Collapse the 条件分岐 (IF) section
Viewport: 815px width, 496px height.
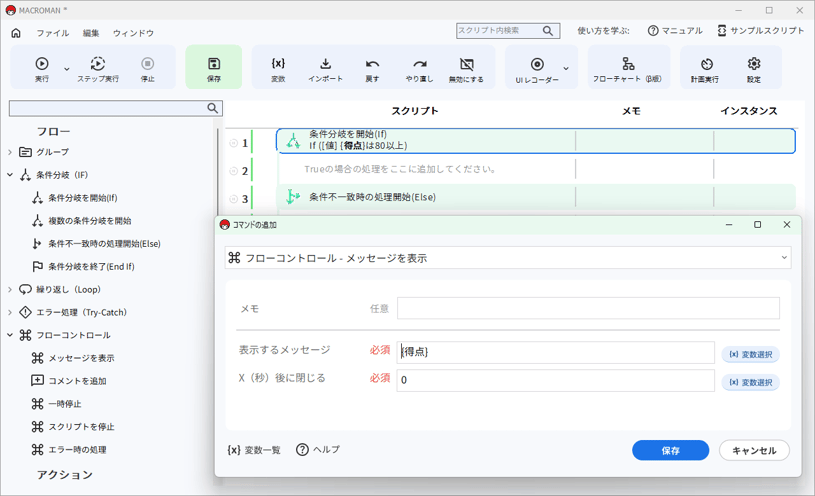[x=10, y=175]
